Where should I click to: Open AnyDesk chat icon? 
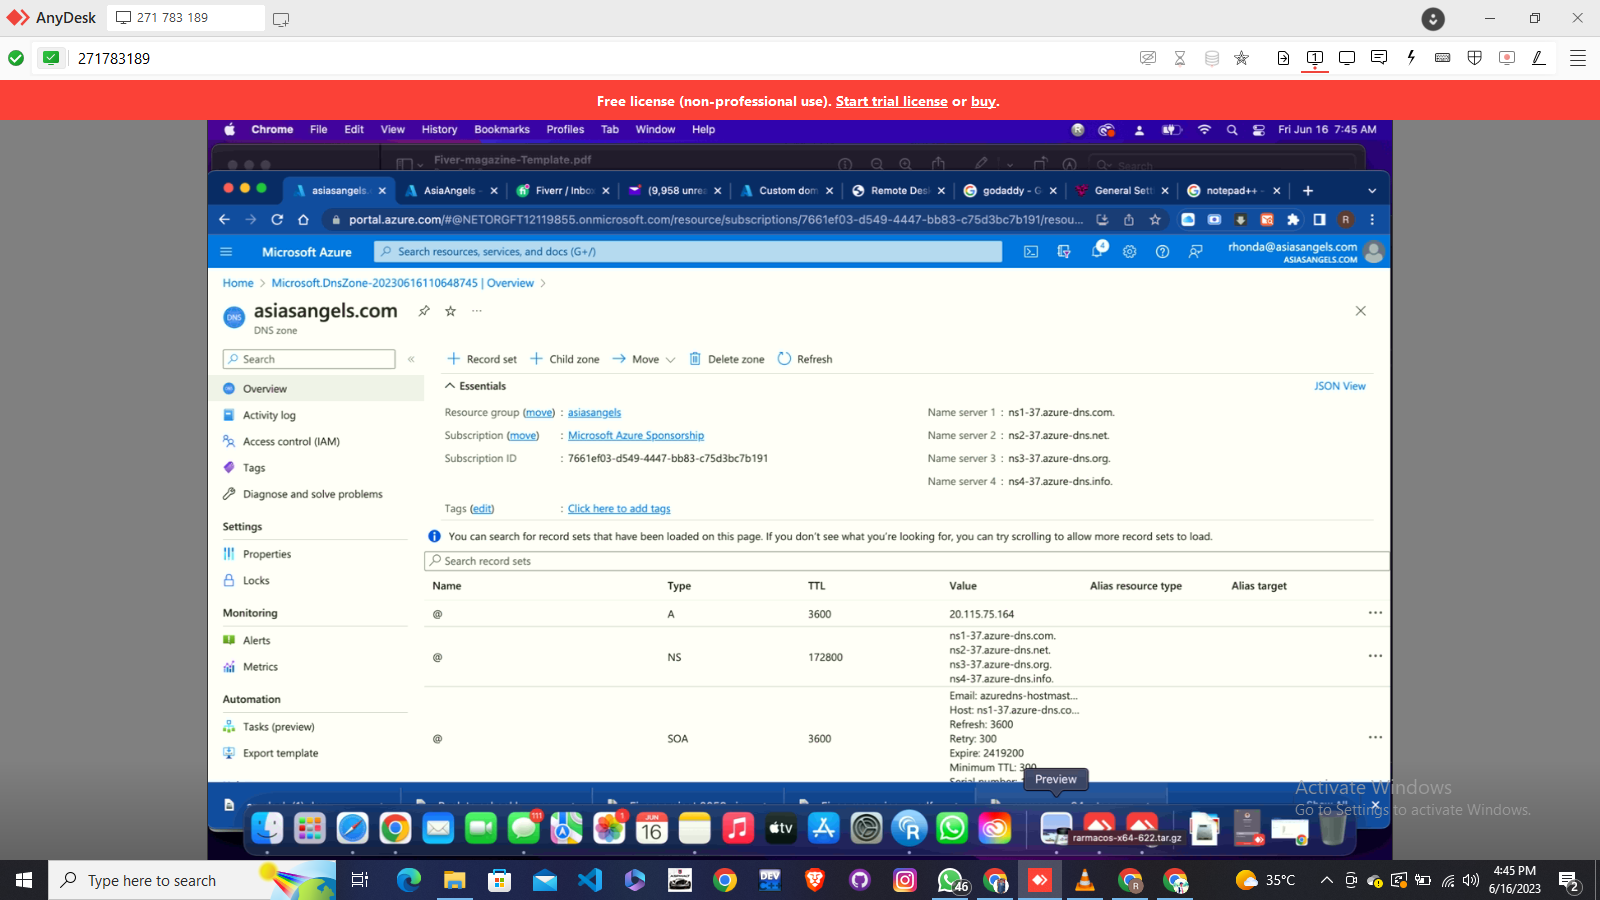pyautogui.click(x=1379, y=58)
